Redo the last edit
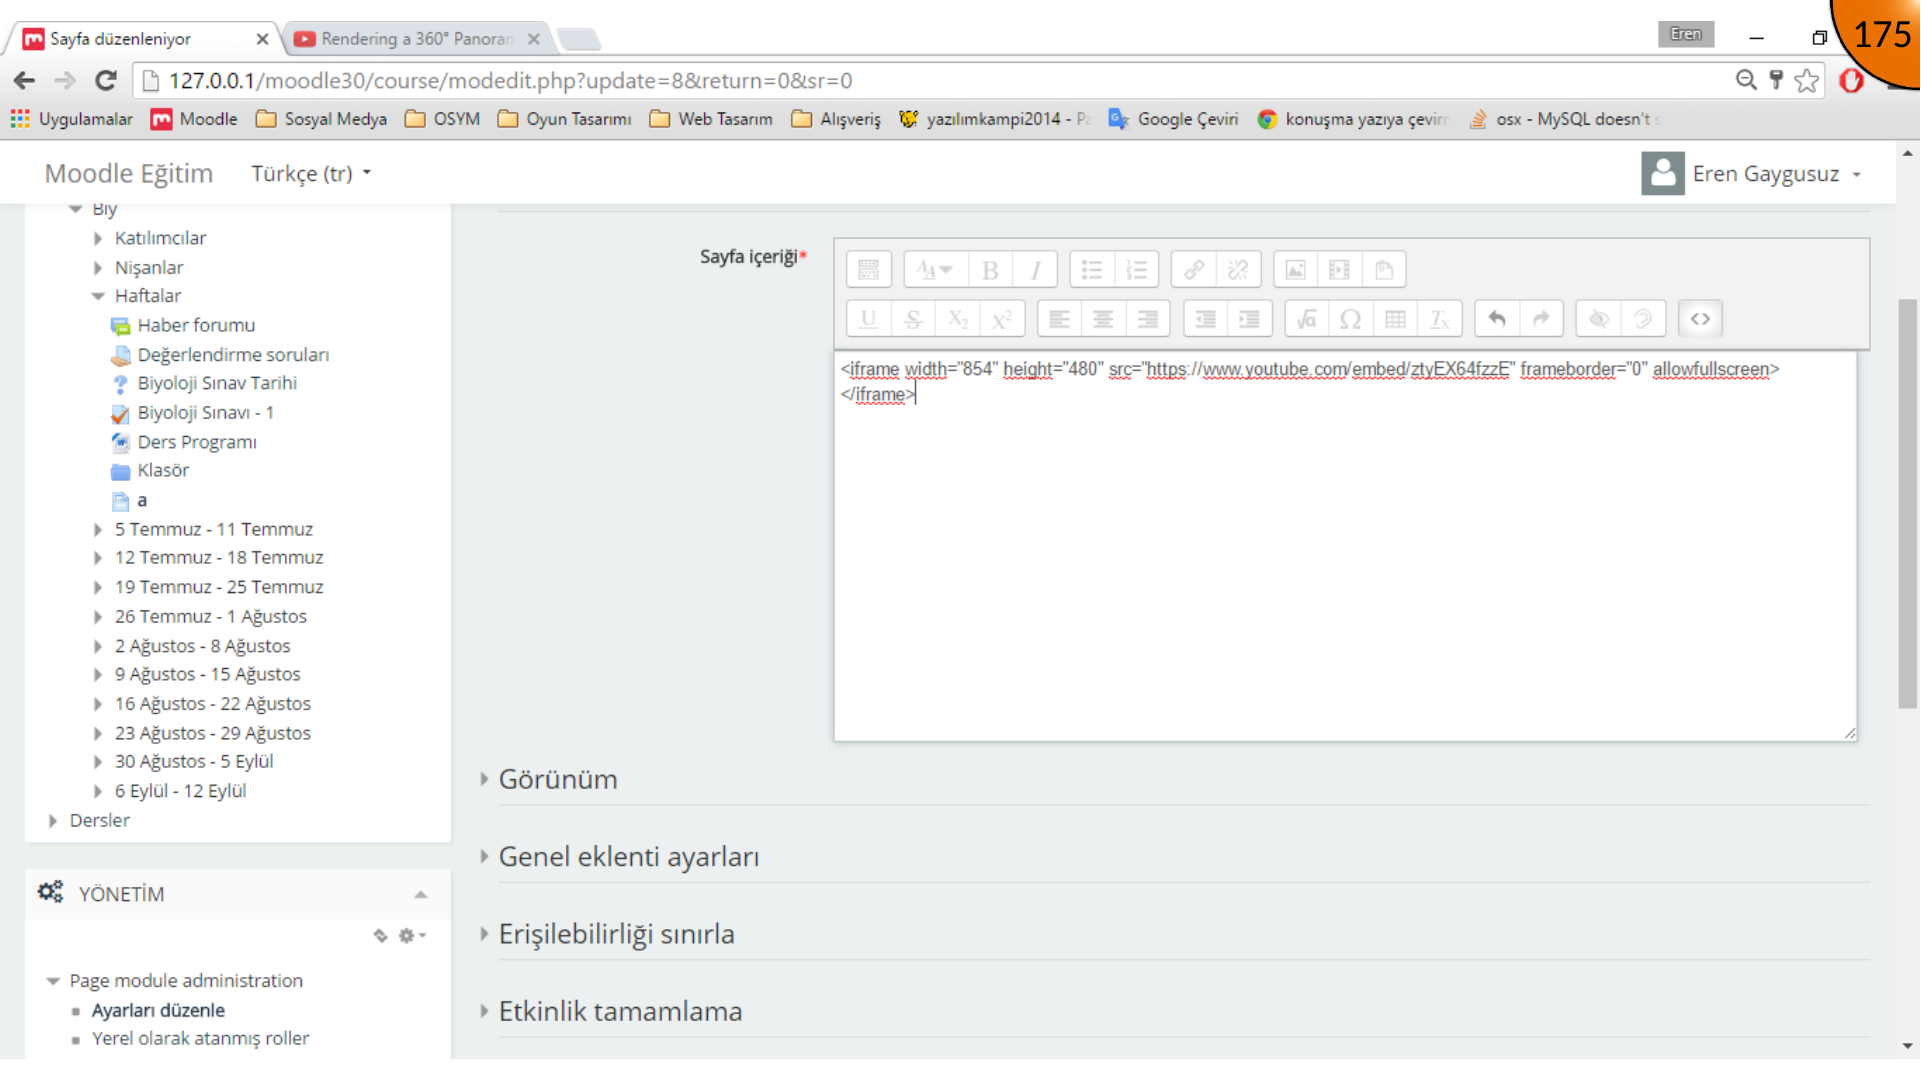The image size is (1921, 1080). pos(1541,319)
